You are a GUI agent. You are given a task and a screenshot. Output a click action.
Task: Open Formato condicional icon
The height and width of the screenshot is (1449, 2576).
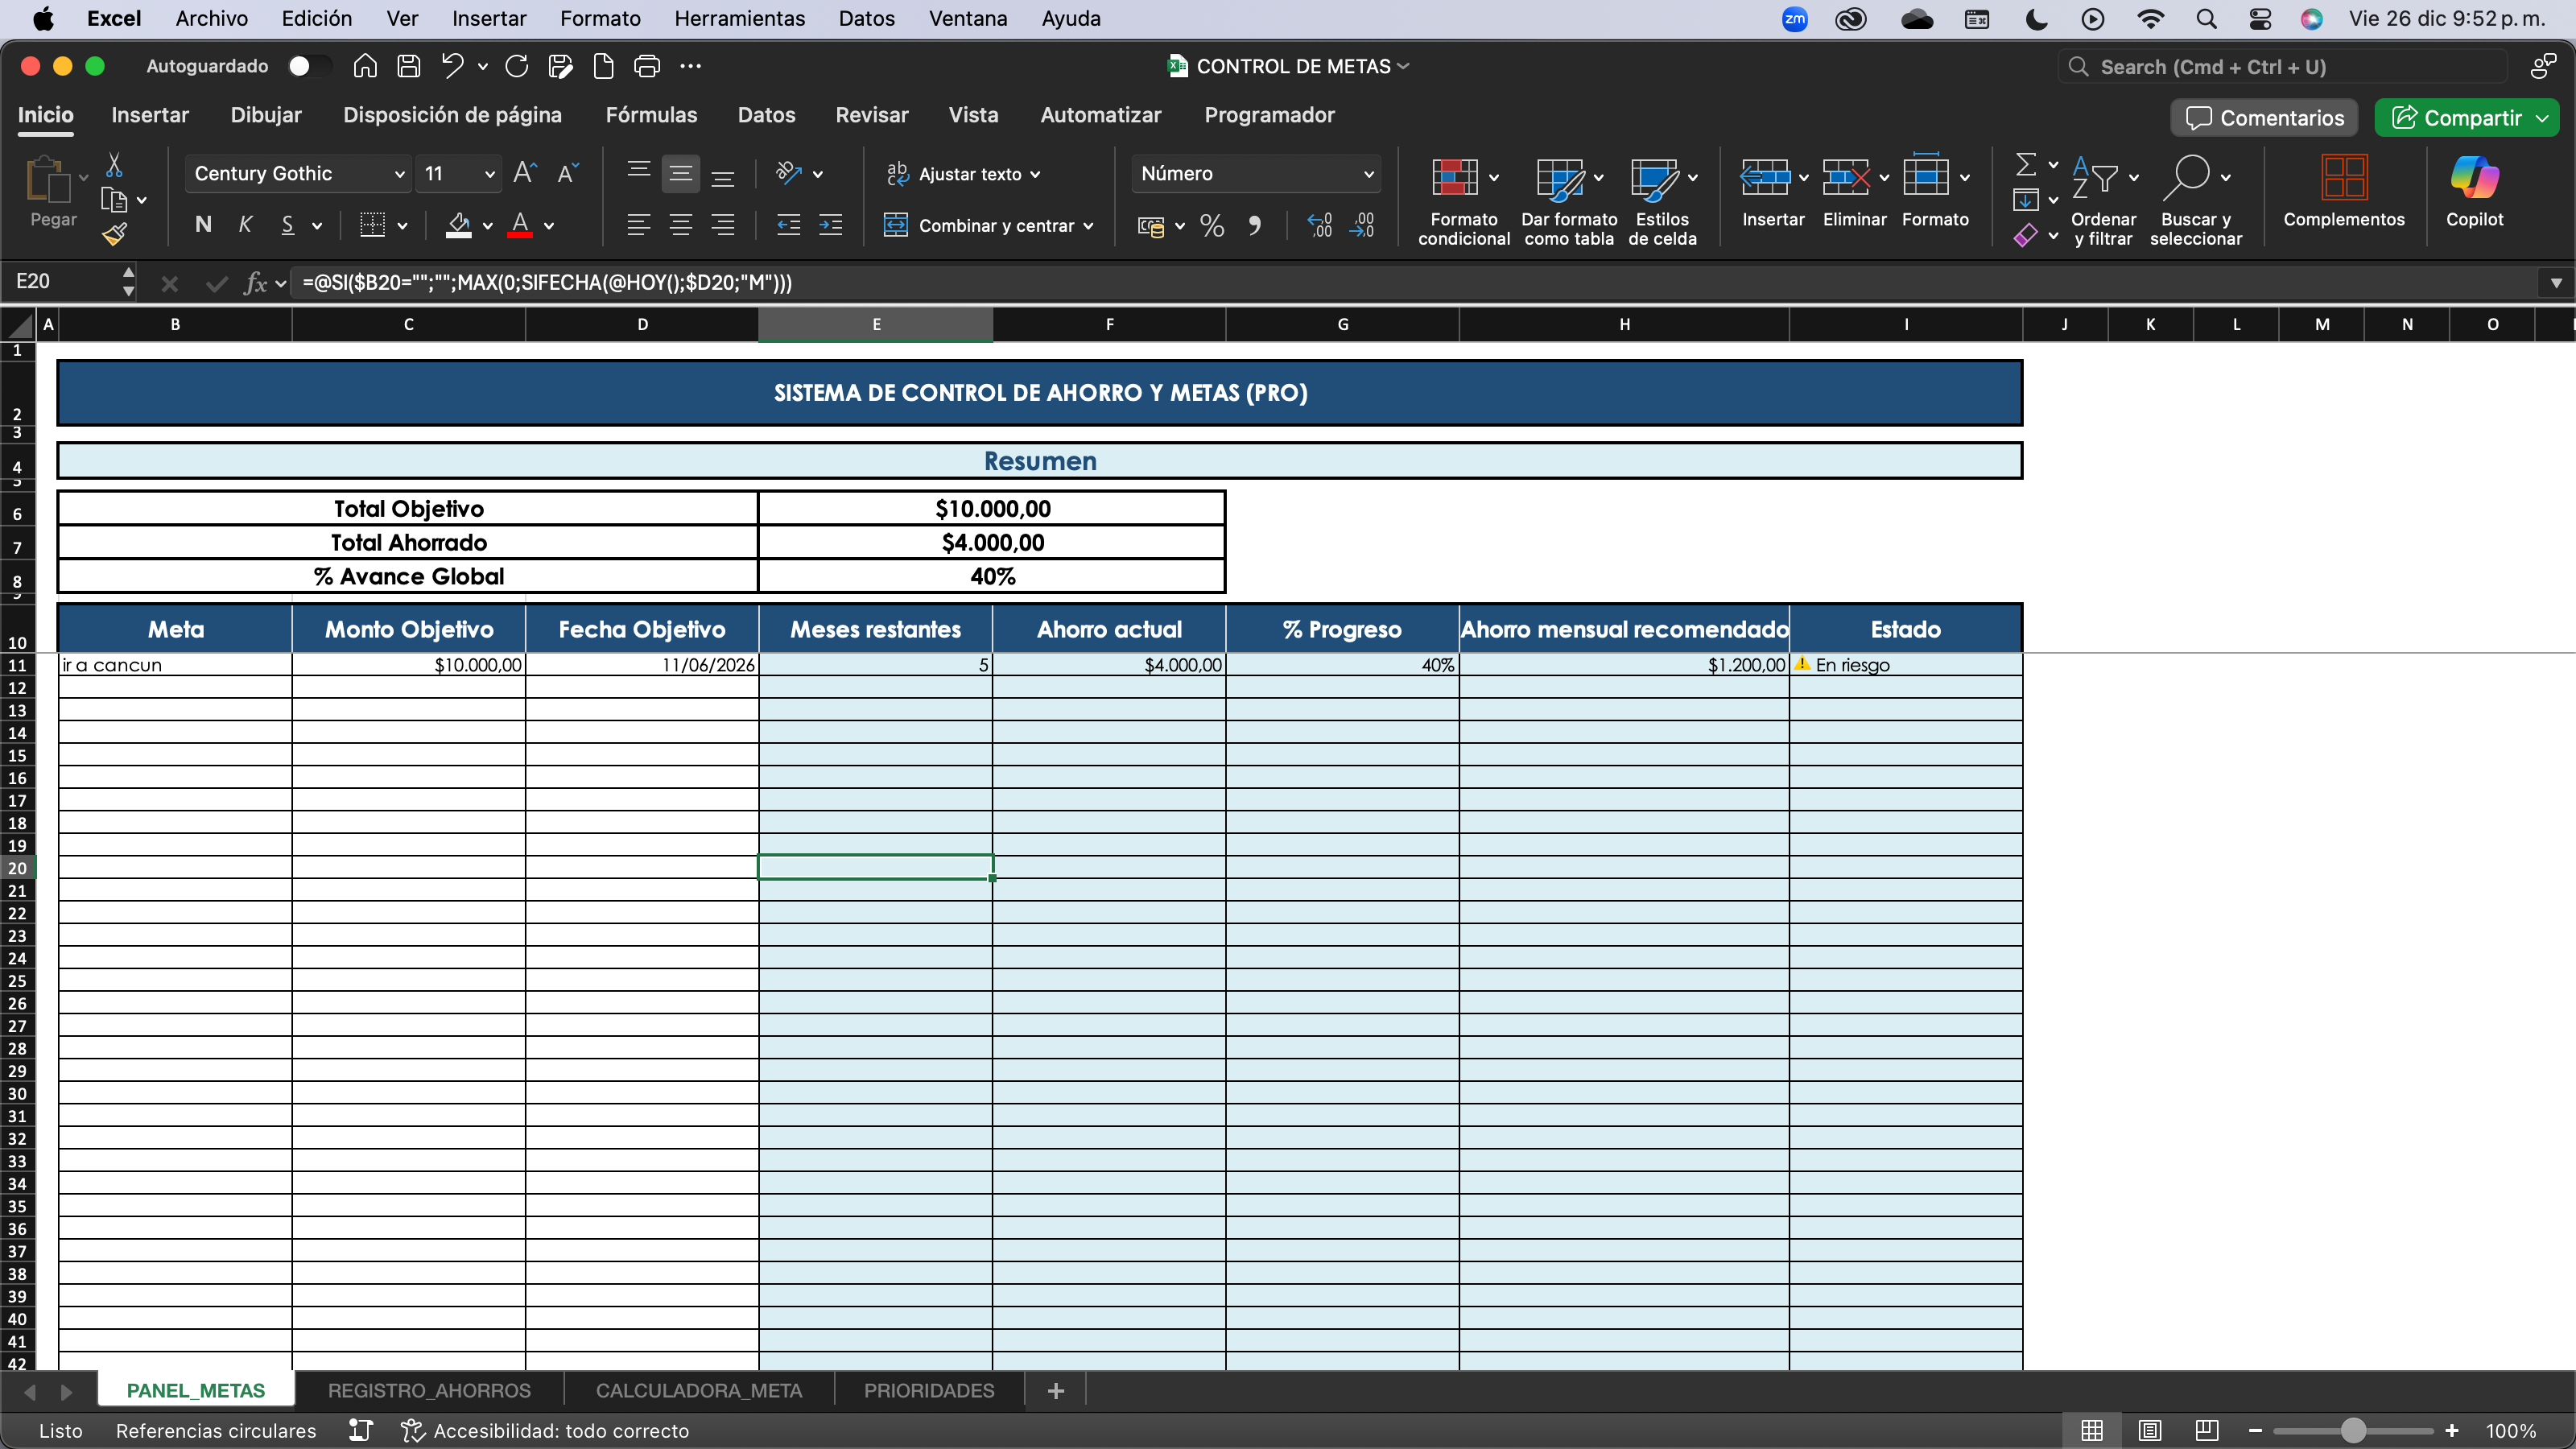tap(1455, 179)
